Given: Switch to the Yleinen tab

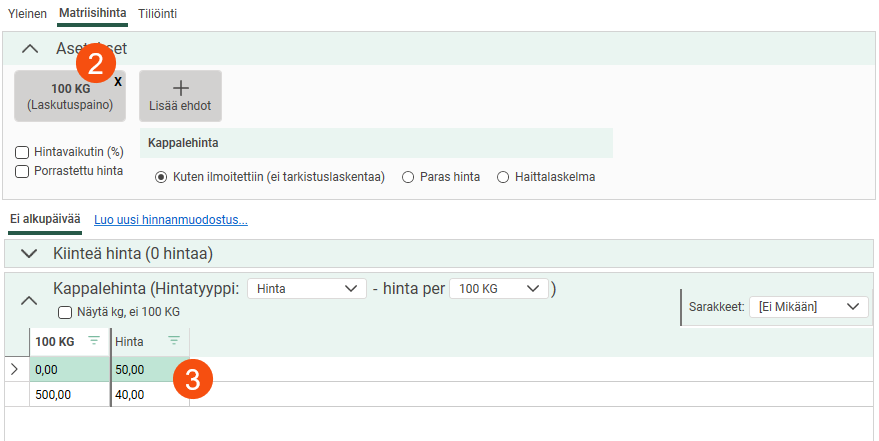Looking at the screenshot, I should pyautogui.click(x=27, y=15).
